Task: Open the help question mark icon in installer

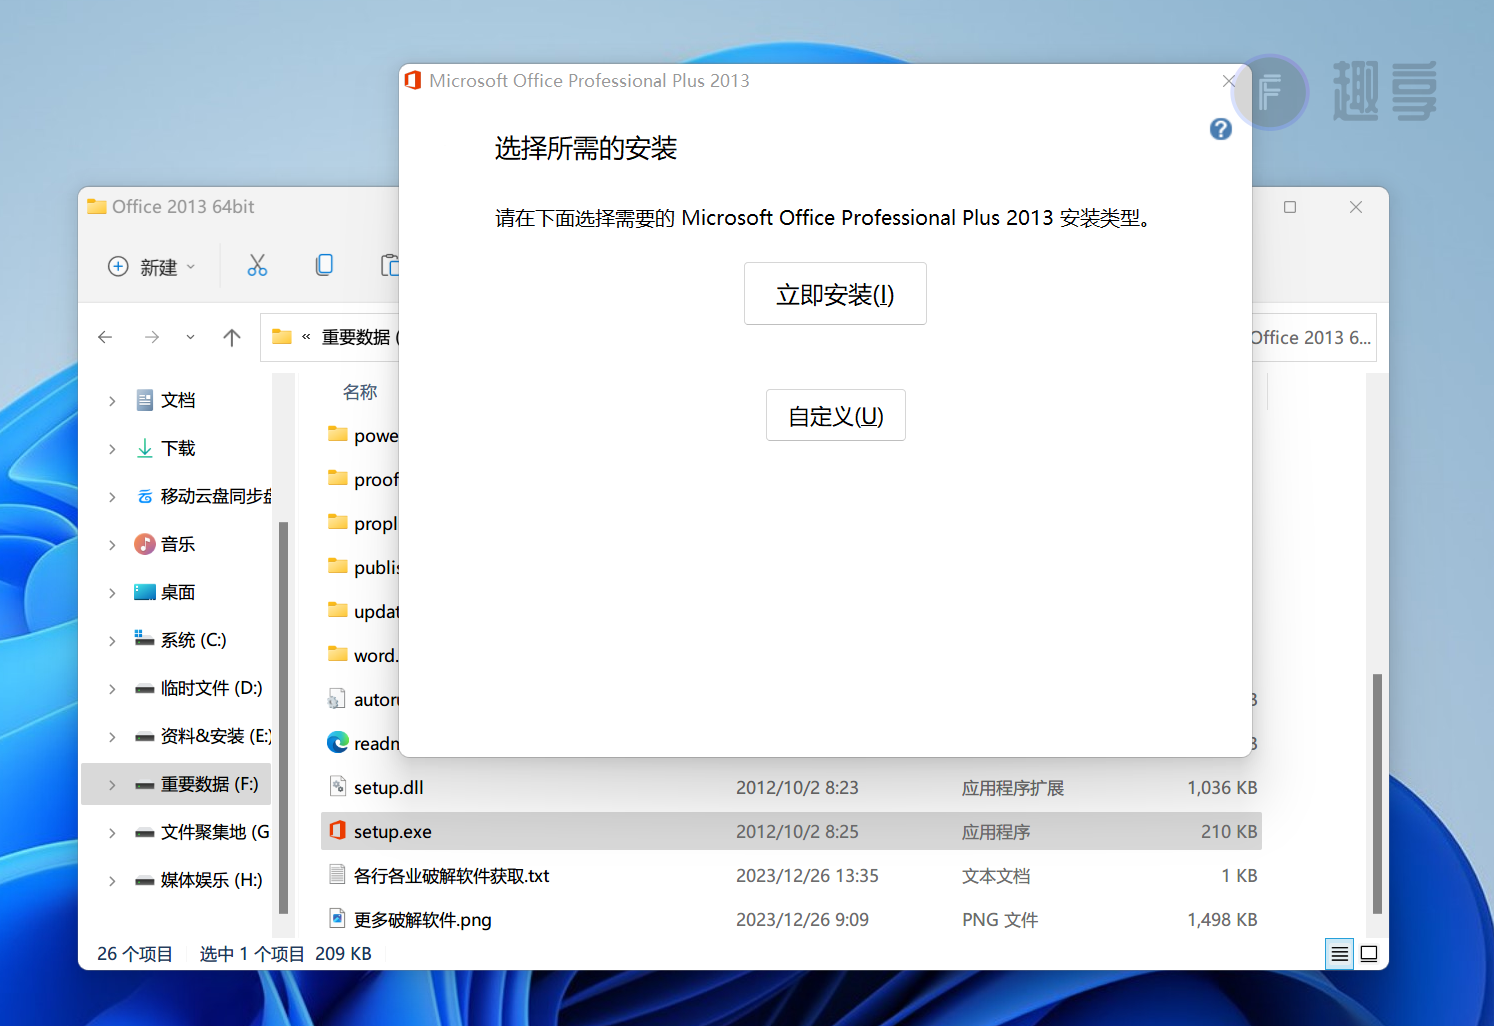Action: point(1220,129)
